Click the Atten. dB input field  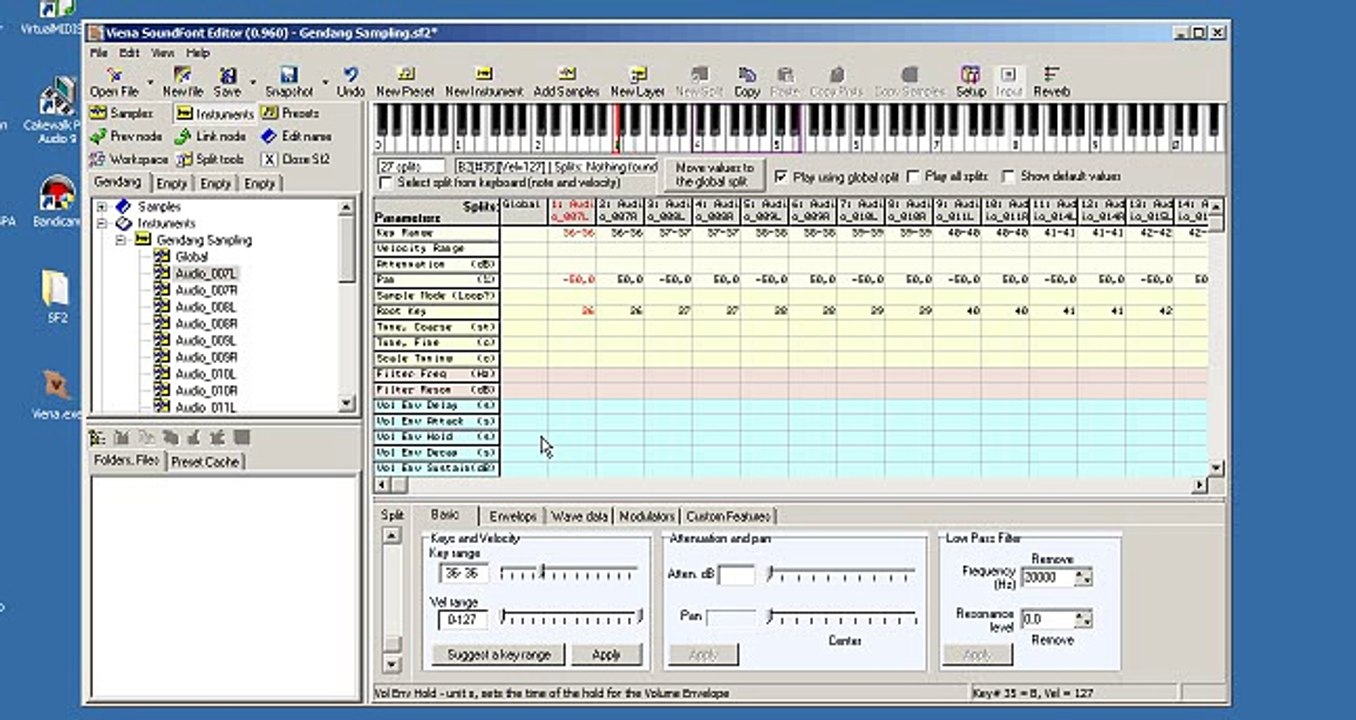(736, 575)
